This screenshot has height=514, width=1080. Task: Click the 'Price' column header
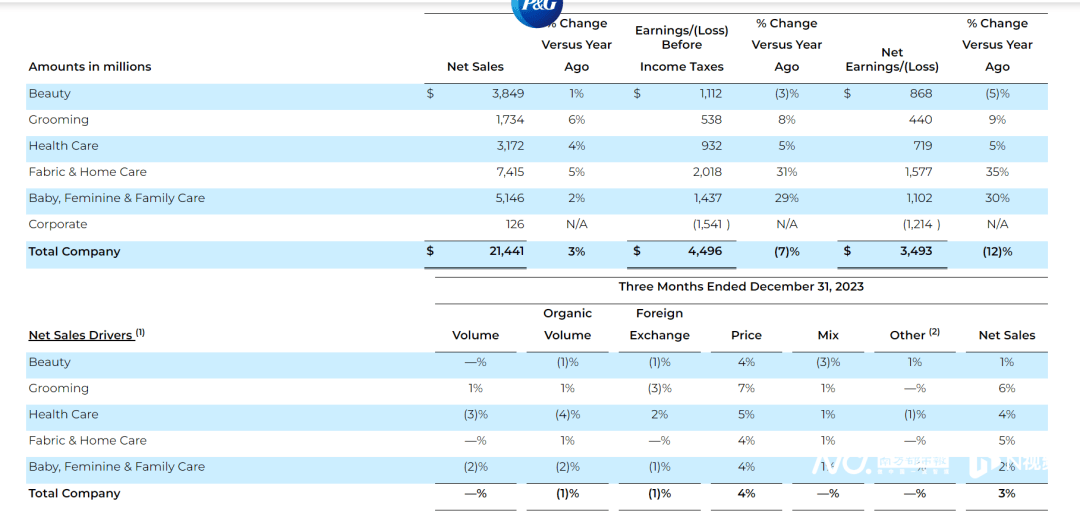(746, 336)
